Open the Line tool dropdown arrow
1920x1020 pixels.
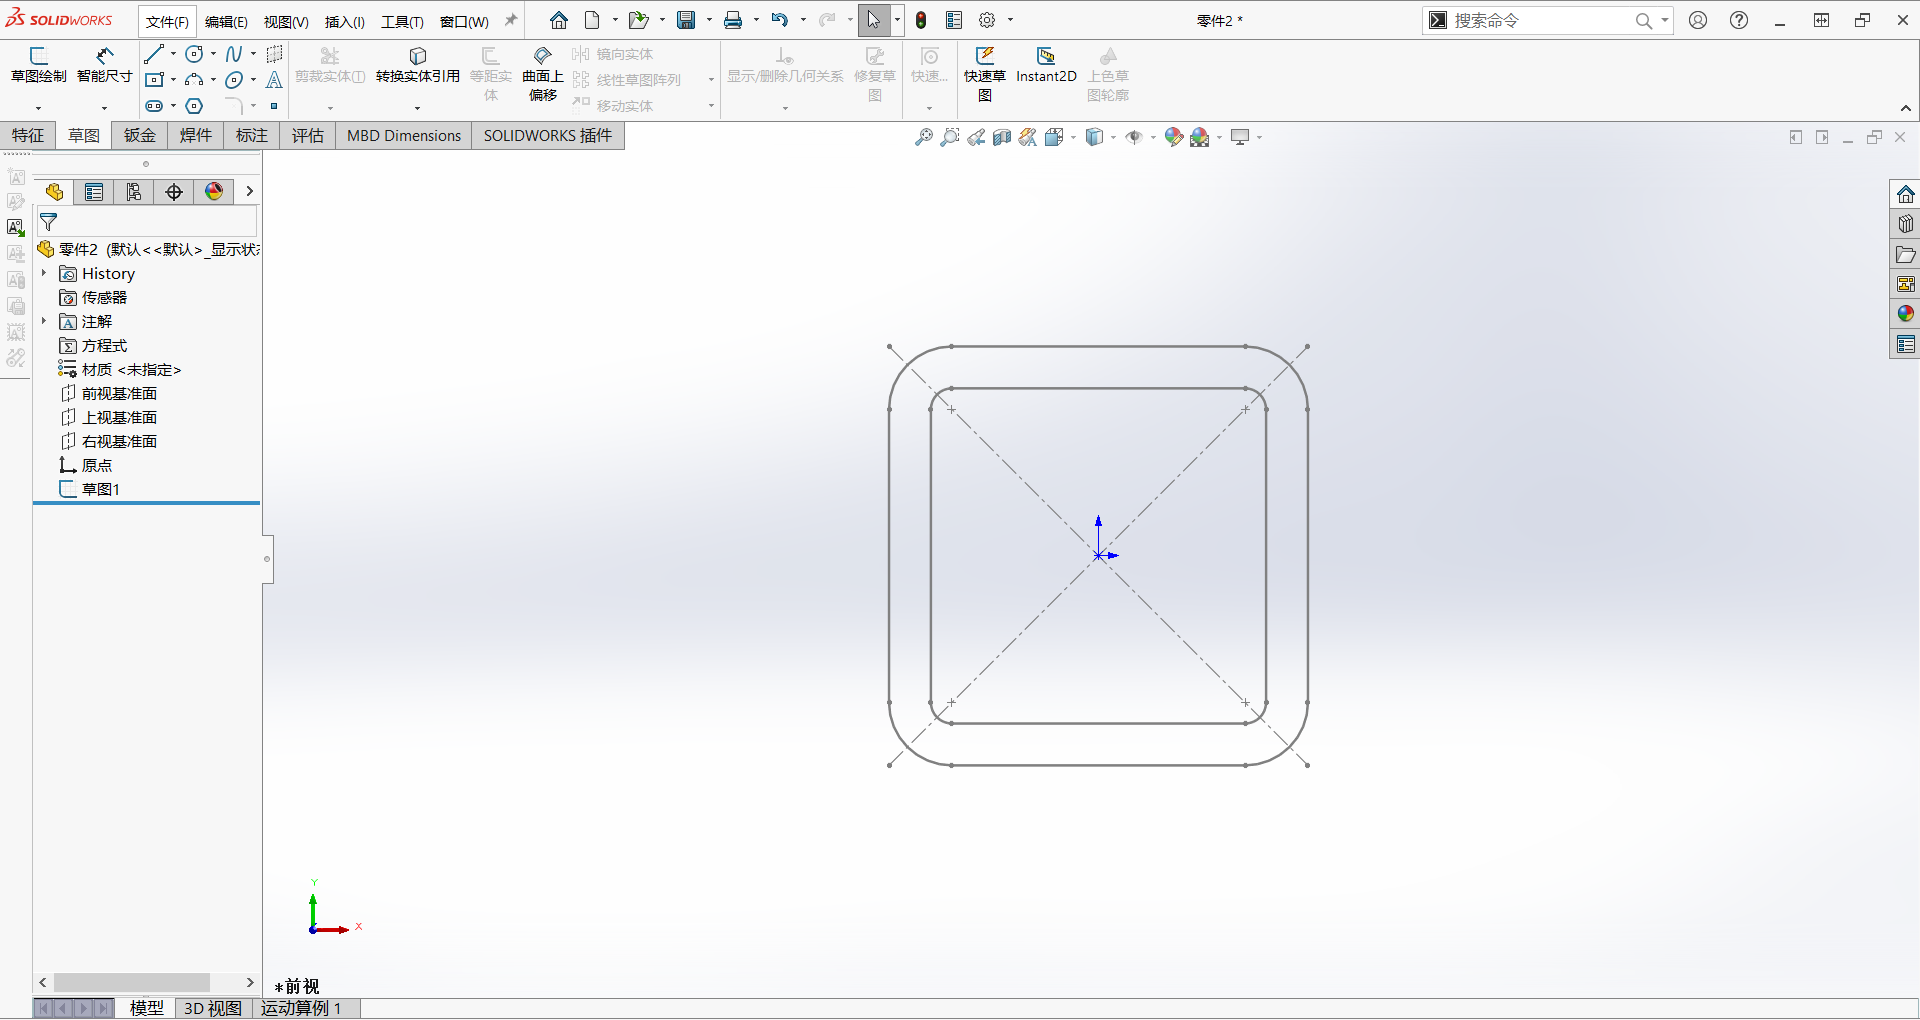173,54
